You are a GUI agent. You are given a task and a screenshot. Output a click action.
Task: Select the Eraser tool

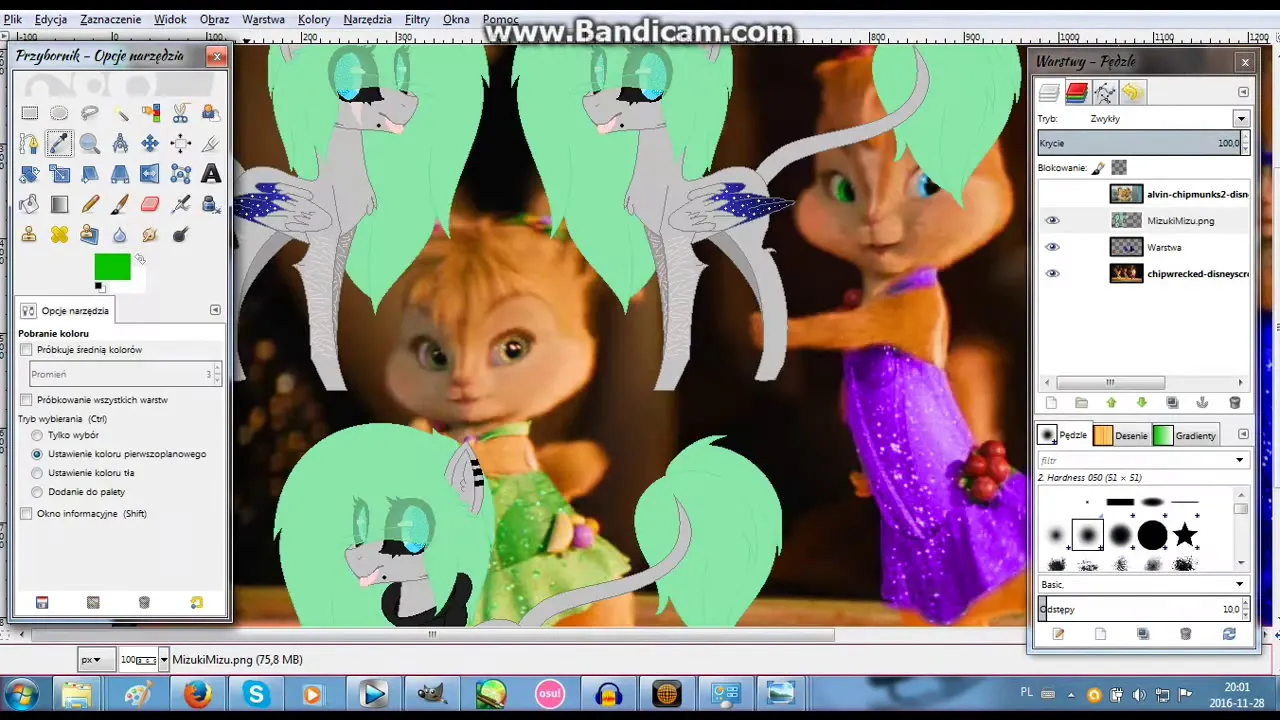point(150,204)
